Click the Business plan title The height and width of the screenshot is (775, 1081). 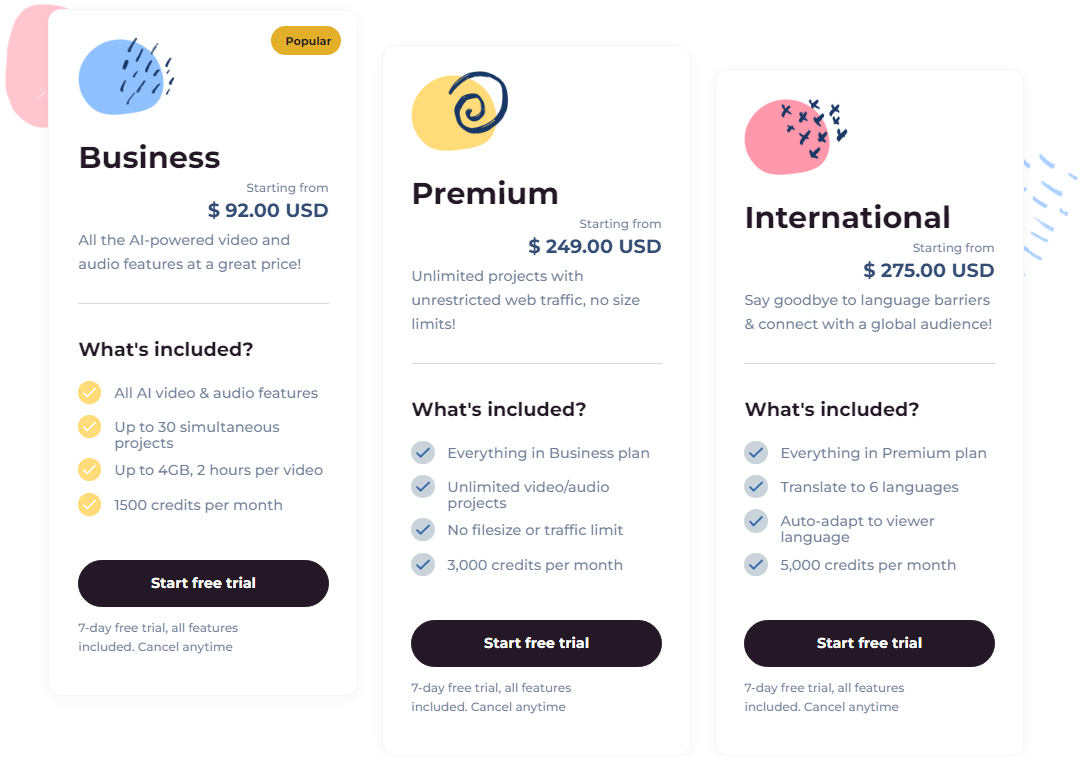149,157
